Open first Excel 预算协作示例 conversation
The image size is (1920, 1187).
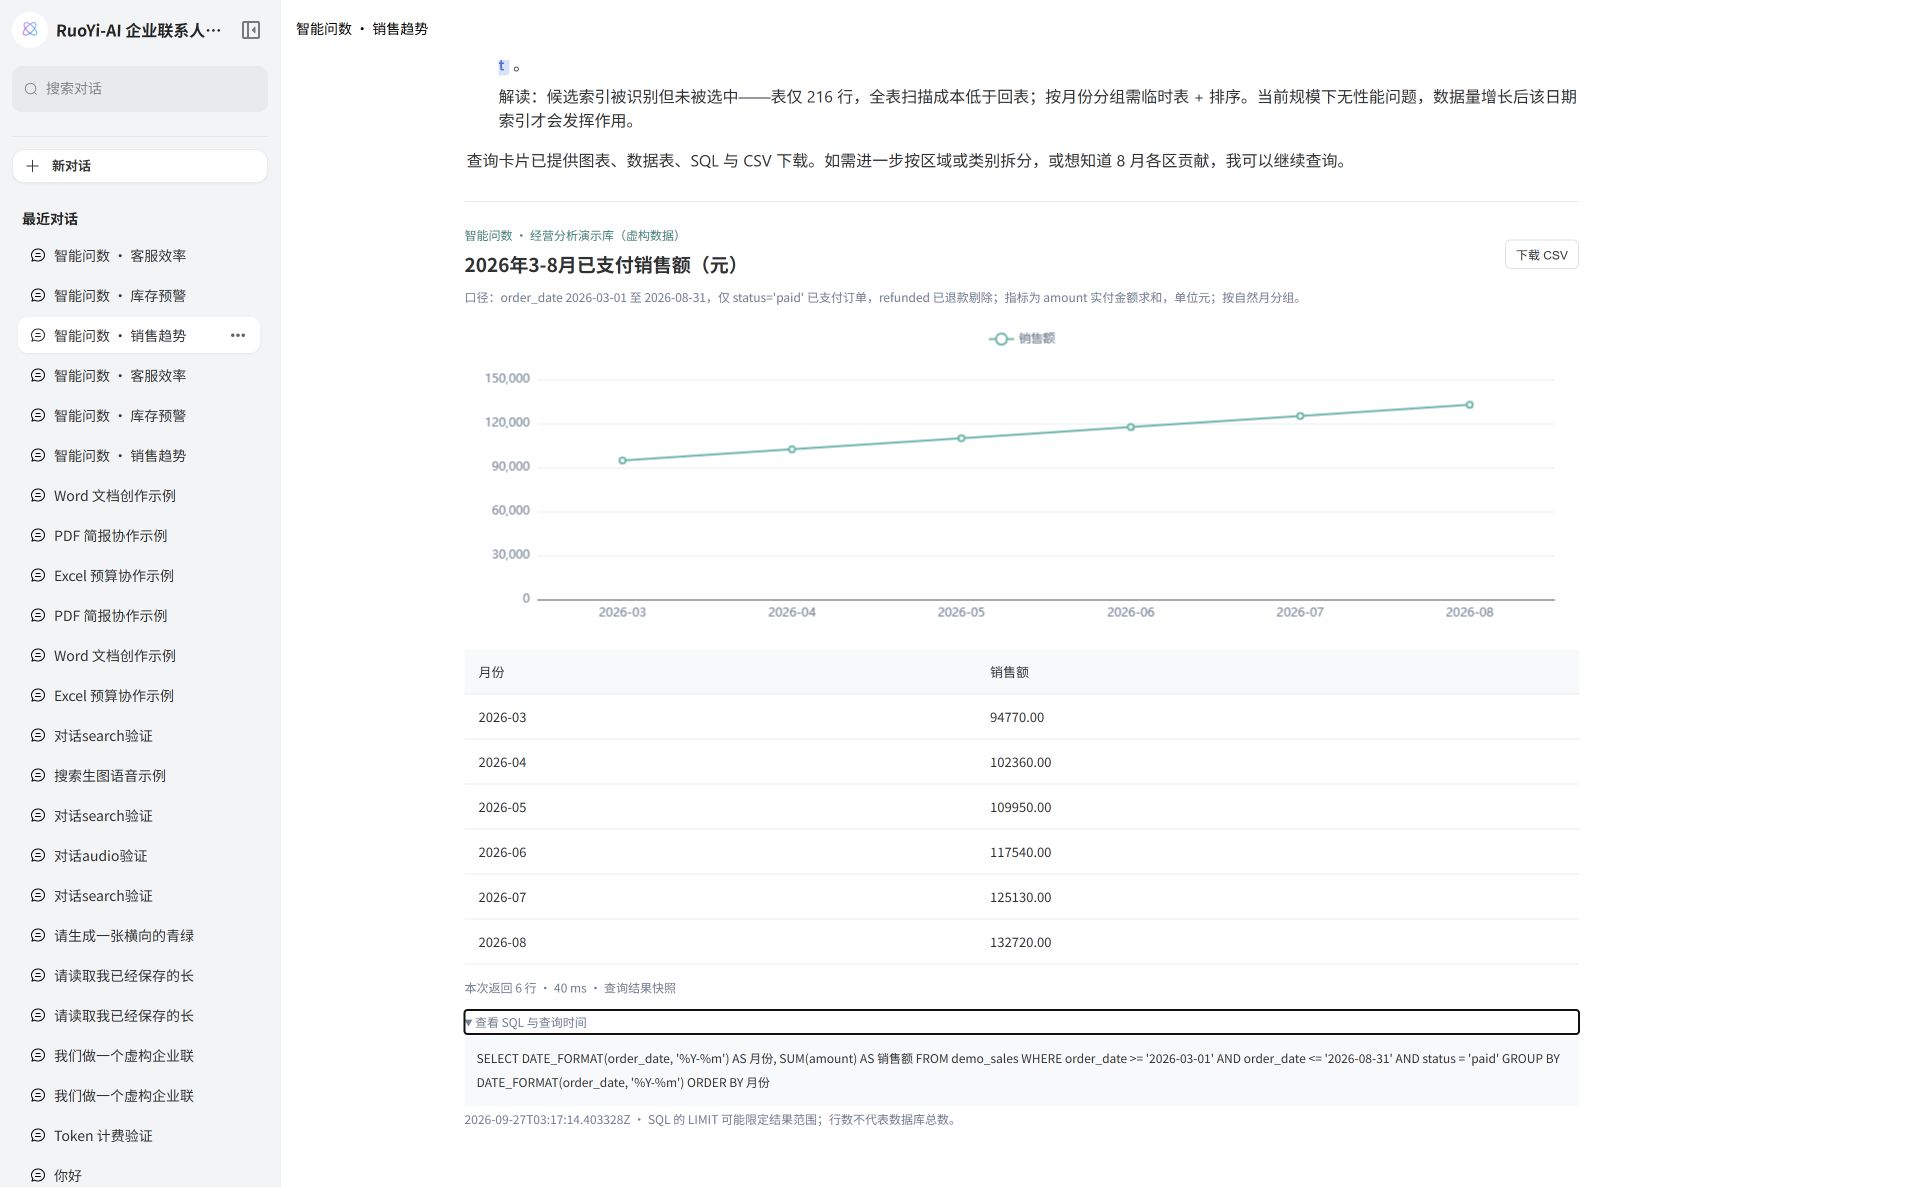[x=139, y=576]
